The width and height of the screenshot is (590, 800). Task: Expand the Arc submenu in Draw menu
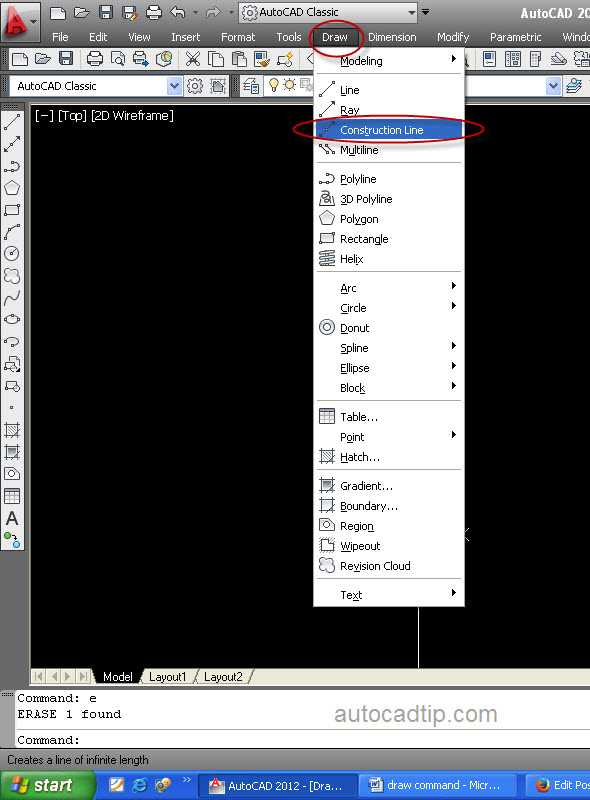(x=389, y=288)
